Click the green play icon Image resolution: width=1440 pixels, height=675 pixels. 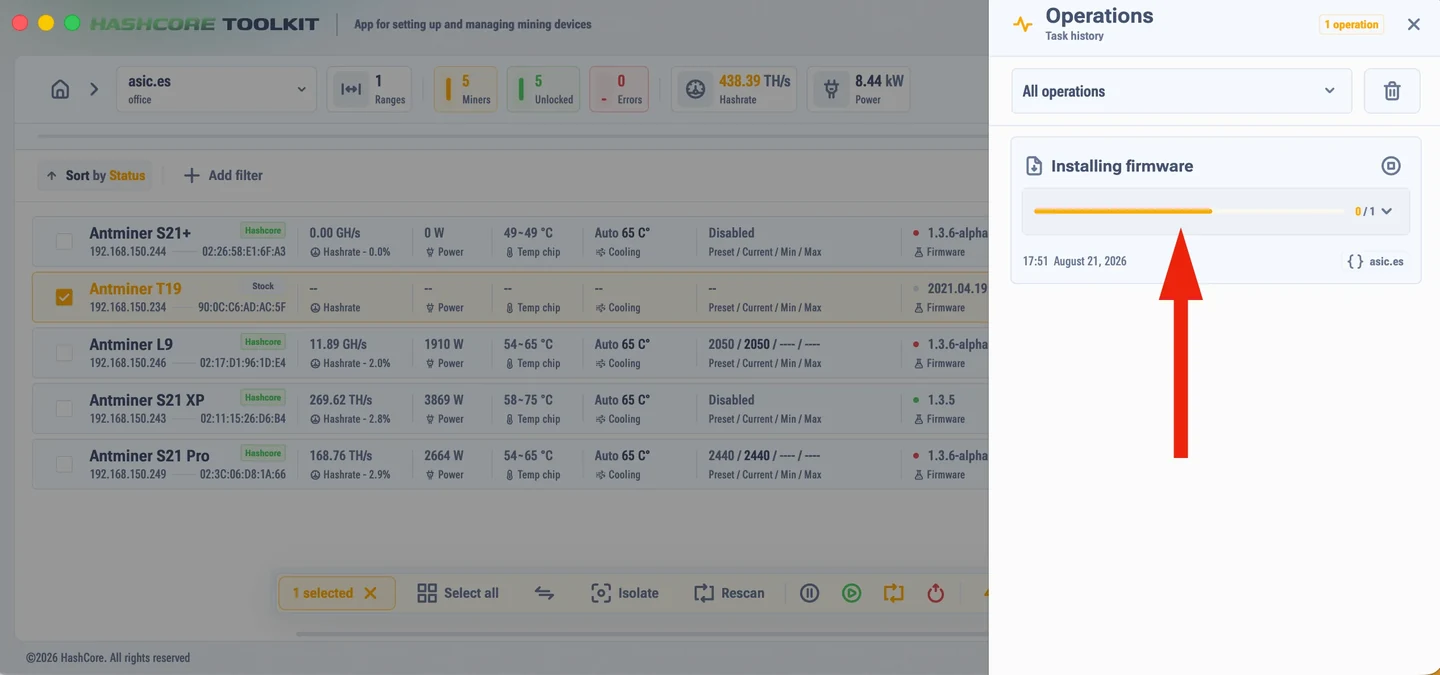(851, 593)
